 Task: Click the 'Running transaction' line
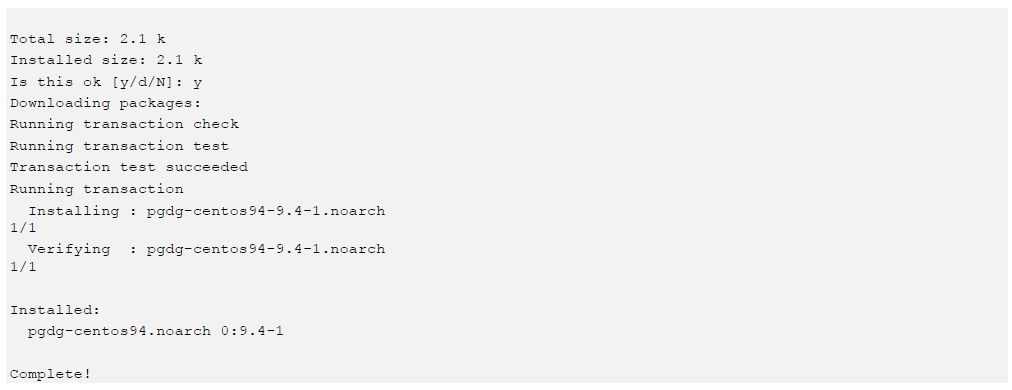click(x=97, y=189)
